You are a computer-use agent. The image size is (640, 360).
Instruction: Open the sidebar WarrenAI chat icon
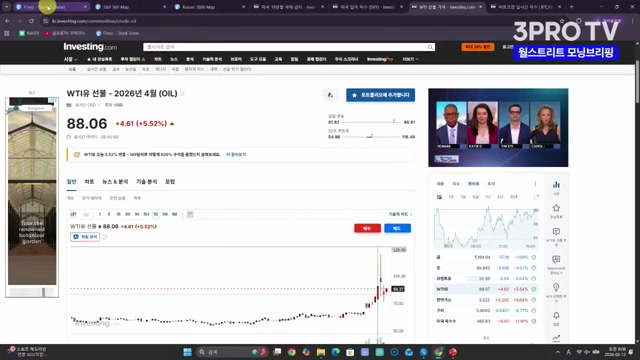click(556, 260)
